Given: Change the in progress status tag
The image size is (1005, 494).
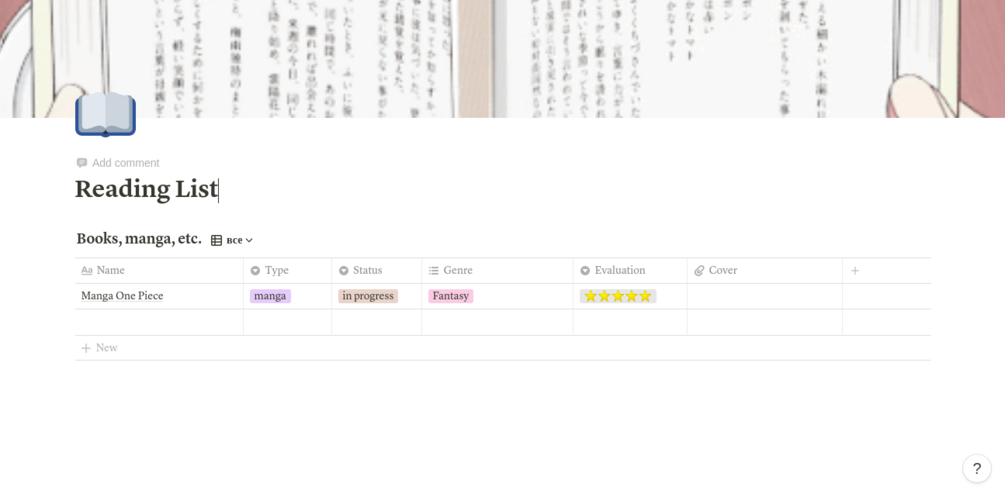Looking at the screenshot, I should click(369, 296).
